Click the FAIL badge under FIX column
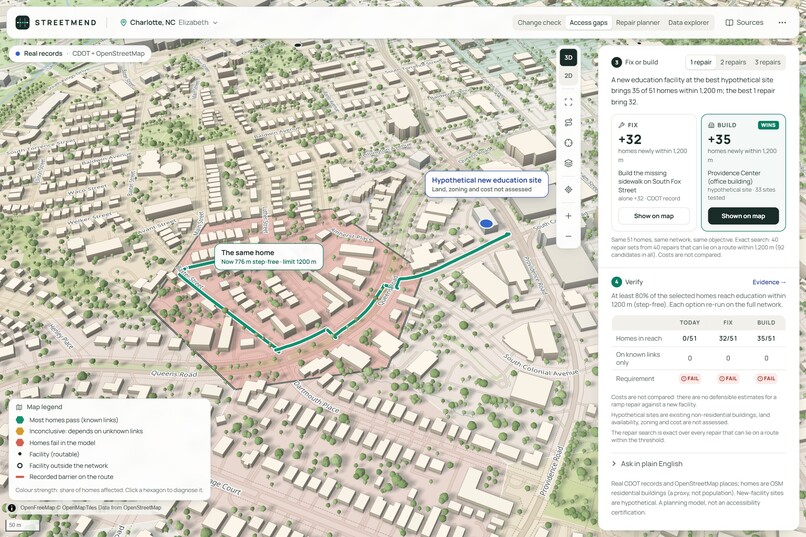 tap(727, 379)
